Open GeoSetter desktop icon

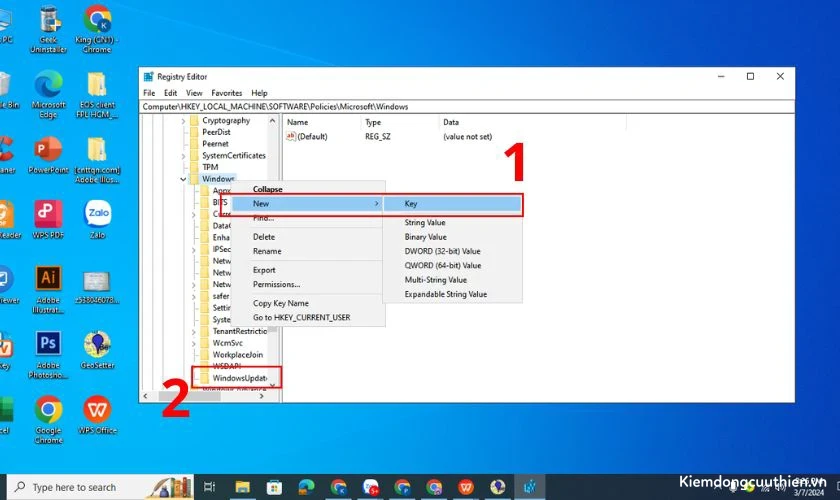(x=98, y=350)
